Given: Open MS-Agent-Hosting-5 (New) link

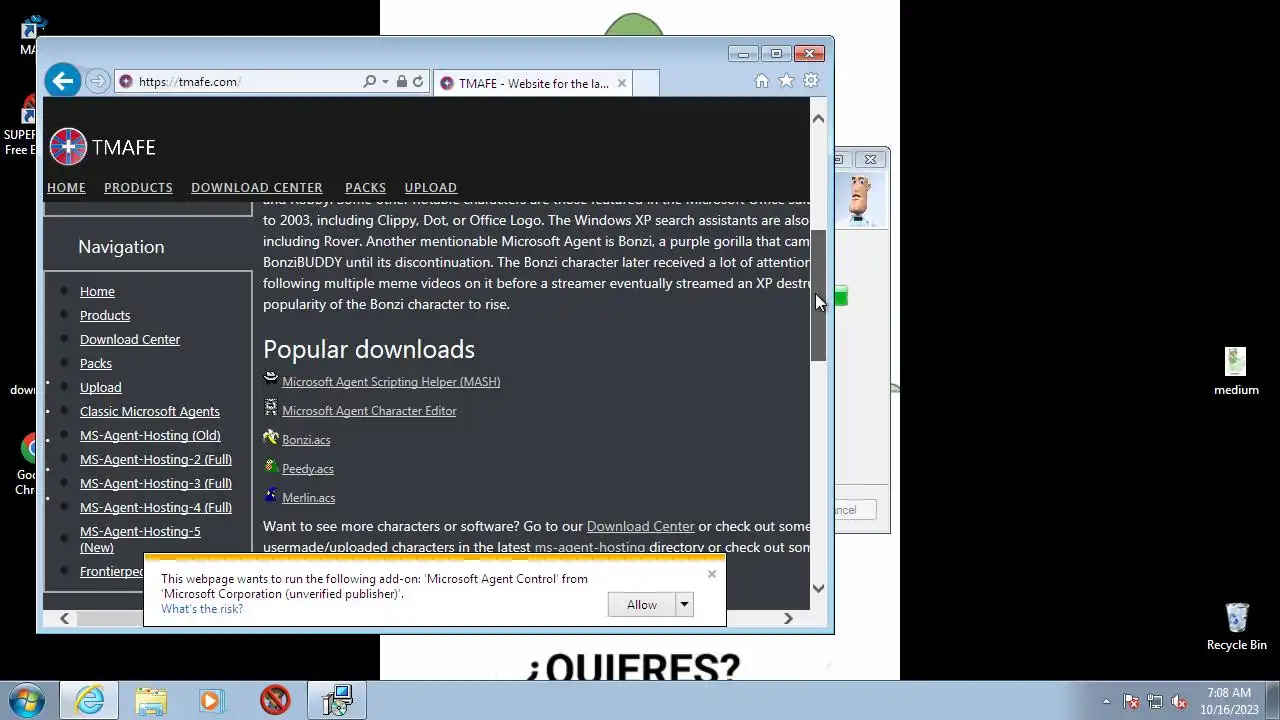Looking at the screenshot, I should [140, 539].
